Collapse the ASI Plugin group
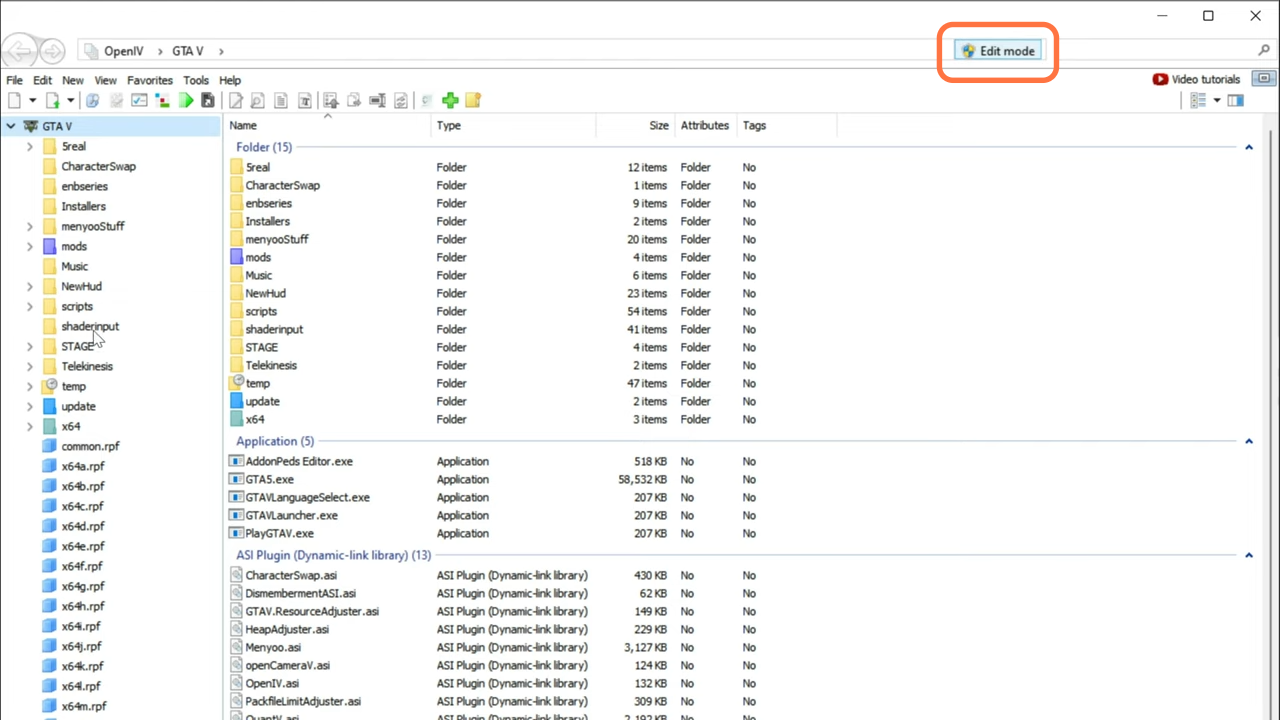Image resolution: width=1280 pixels, height=720 pixels. [x=1249, y=555]
